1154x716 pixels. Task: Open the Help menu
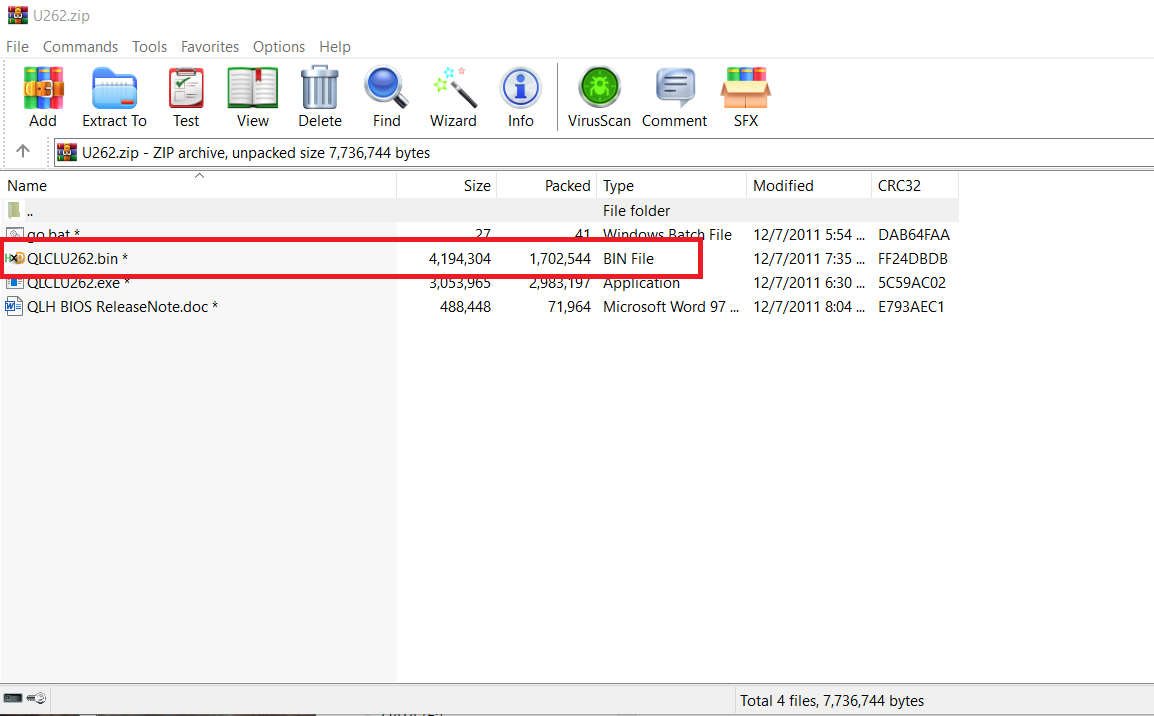click(x=335, y=46)
